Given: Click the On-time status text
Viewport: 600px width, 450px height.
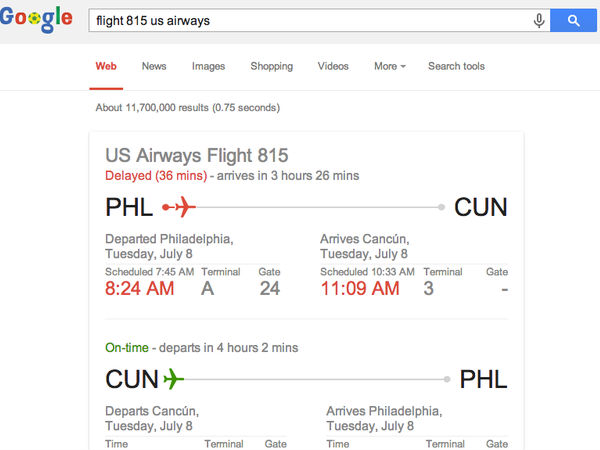Looking at the screenshot, I should 127,348.
